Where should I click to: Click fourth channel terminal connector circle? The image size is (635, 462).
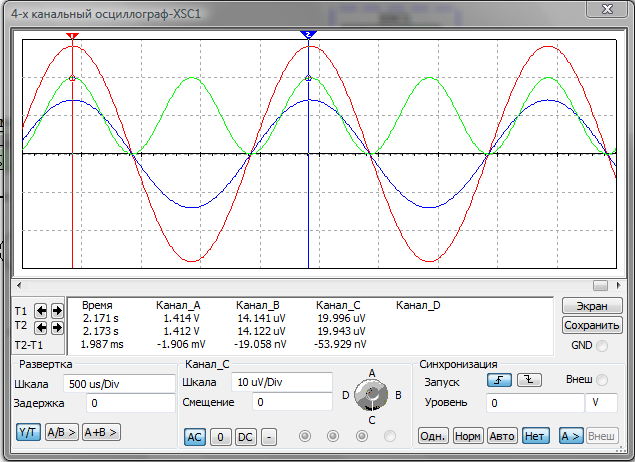(390, 436)
